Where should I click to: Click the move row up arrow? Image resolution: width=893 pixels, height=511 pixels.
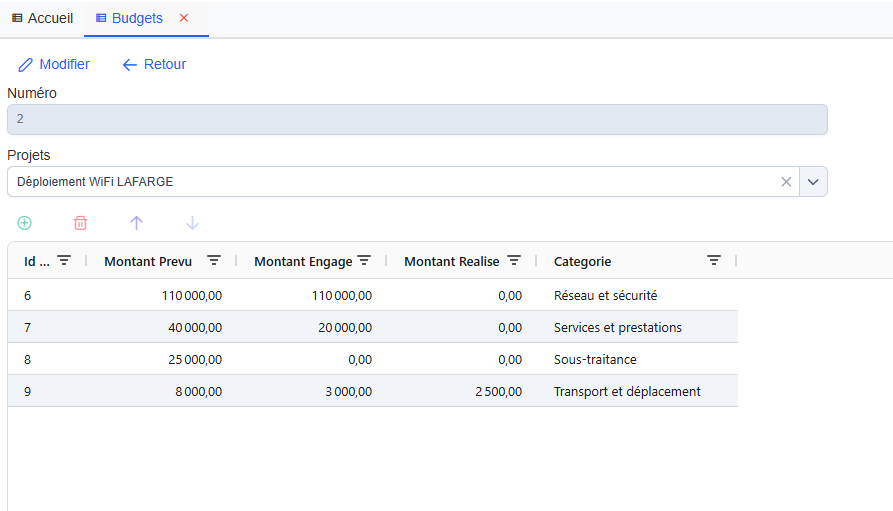coord(137,223)
